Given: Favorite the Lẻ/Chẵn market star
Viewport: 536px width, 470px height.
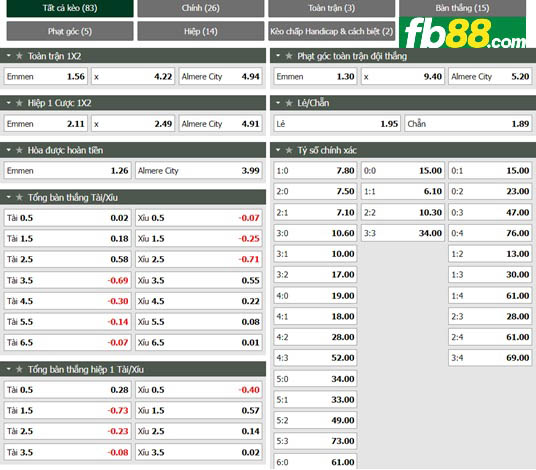Looking at the screenshot, I should click(289, 103).
